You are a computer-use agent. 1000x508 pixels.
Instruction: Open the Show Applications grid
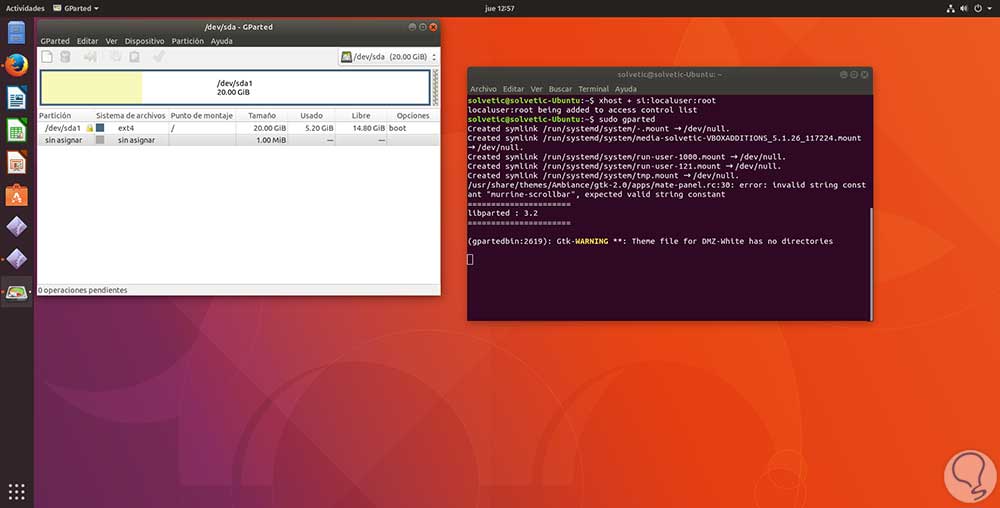pyautogui.click(x=16, y=491)
